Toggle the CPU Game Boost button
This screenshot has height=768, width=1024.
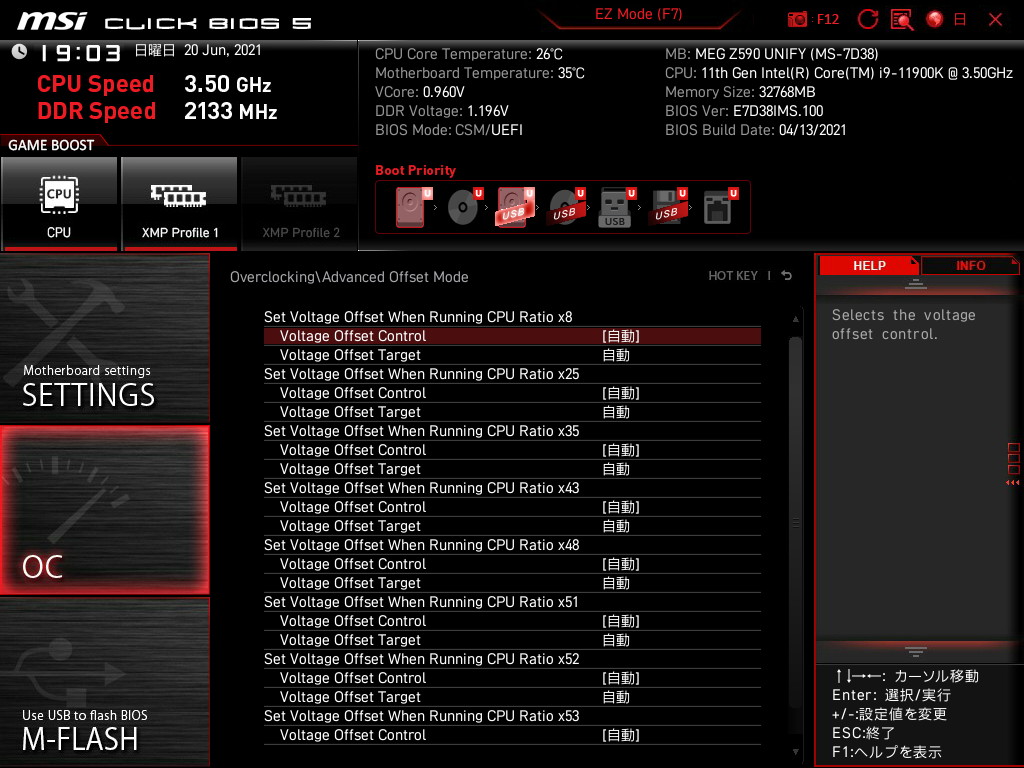pyautogui.click(x=59, y=204)
